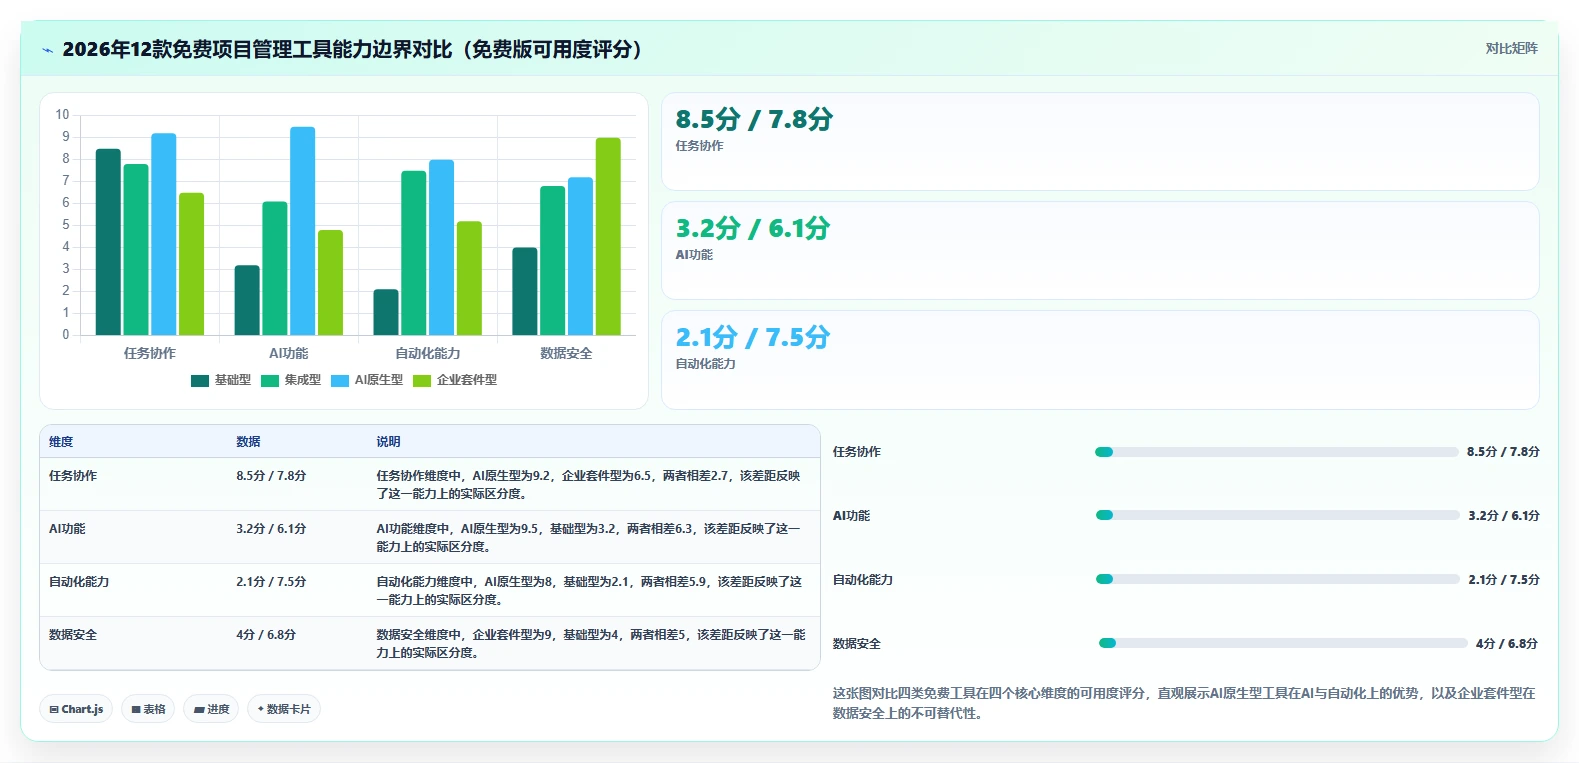Click the description starting 数据安全维度中
Viewport: 1579px width, 763px height.
click(590, 644)
